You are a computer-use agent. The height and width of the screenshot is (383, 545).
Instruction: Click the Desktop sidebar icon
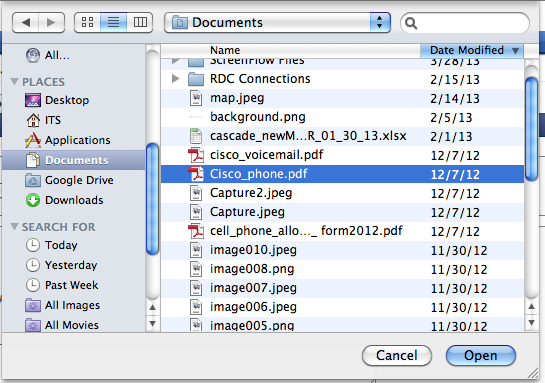(33, 100)
